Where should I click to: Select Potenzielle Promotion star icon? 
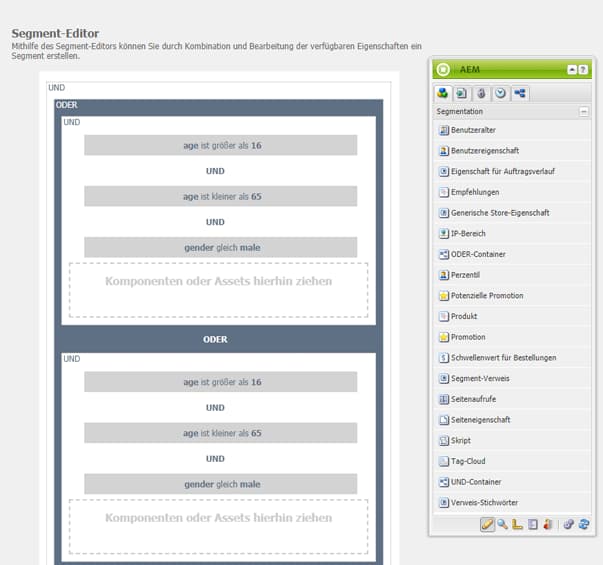444,296
